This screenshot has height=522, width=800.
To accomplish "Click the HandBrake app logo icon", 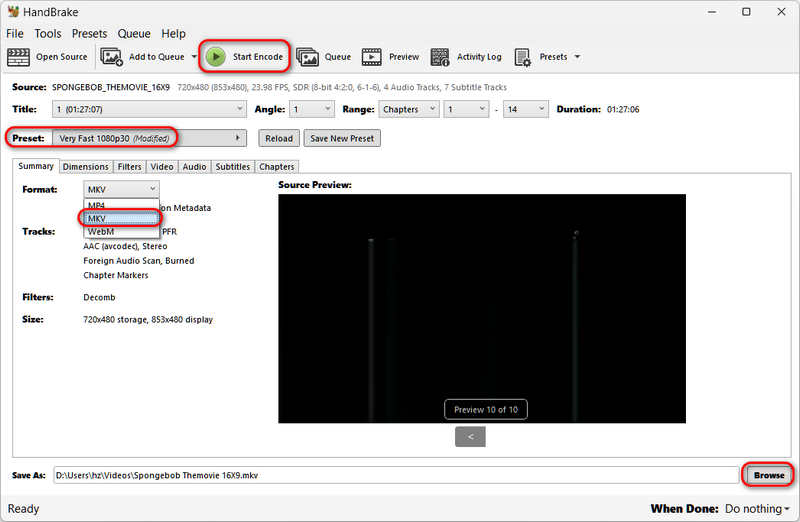I will (13, 11).
